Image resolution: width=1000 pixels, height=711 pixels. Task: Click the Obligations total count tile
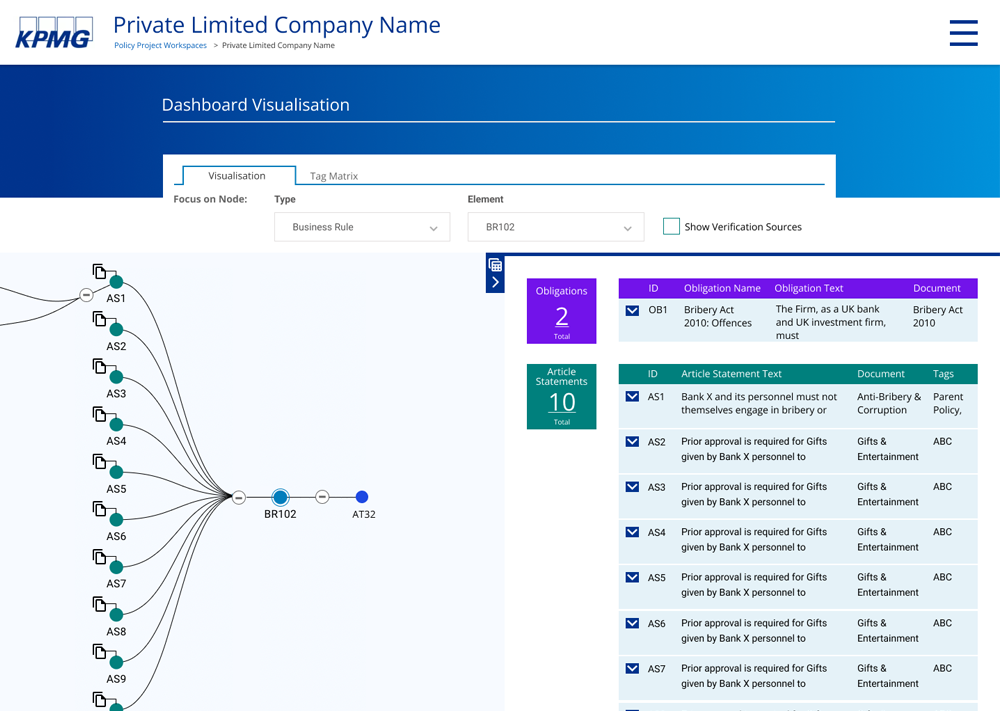tap(562, 311)
